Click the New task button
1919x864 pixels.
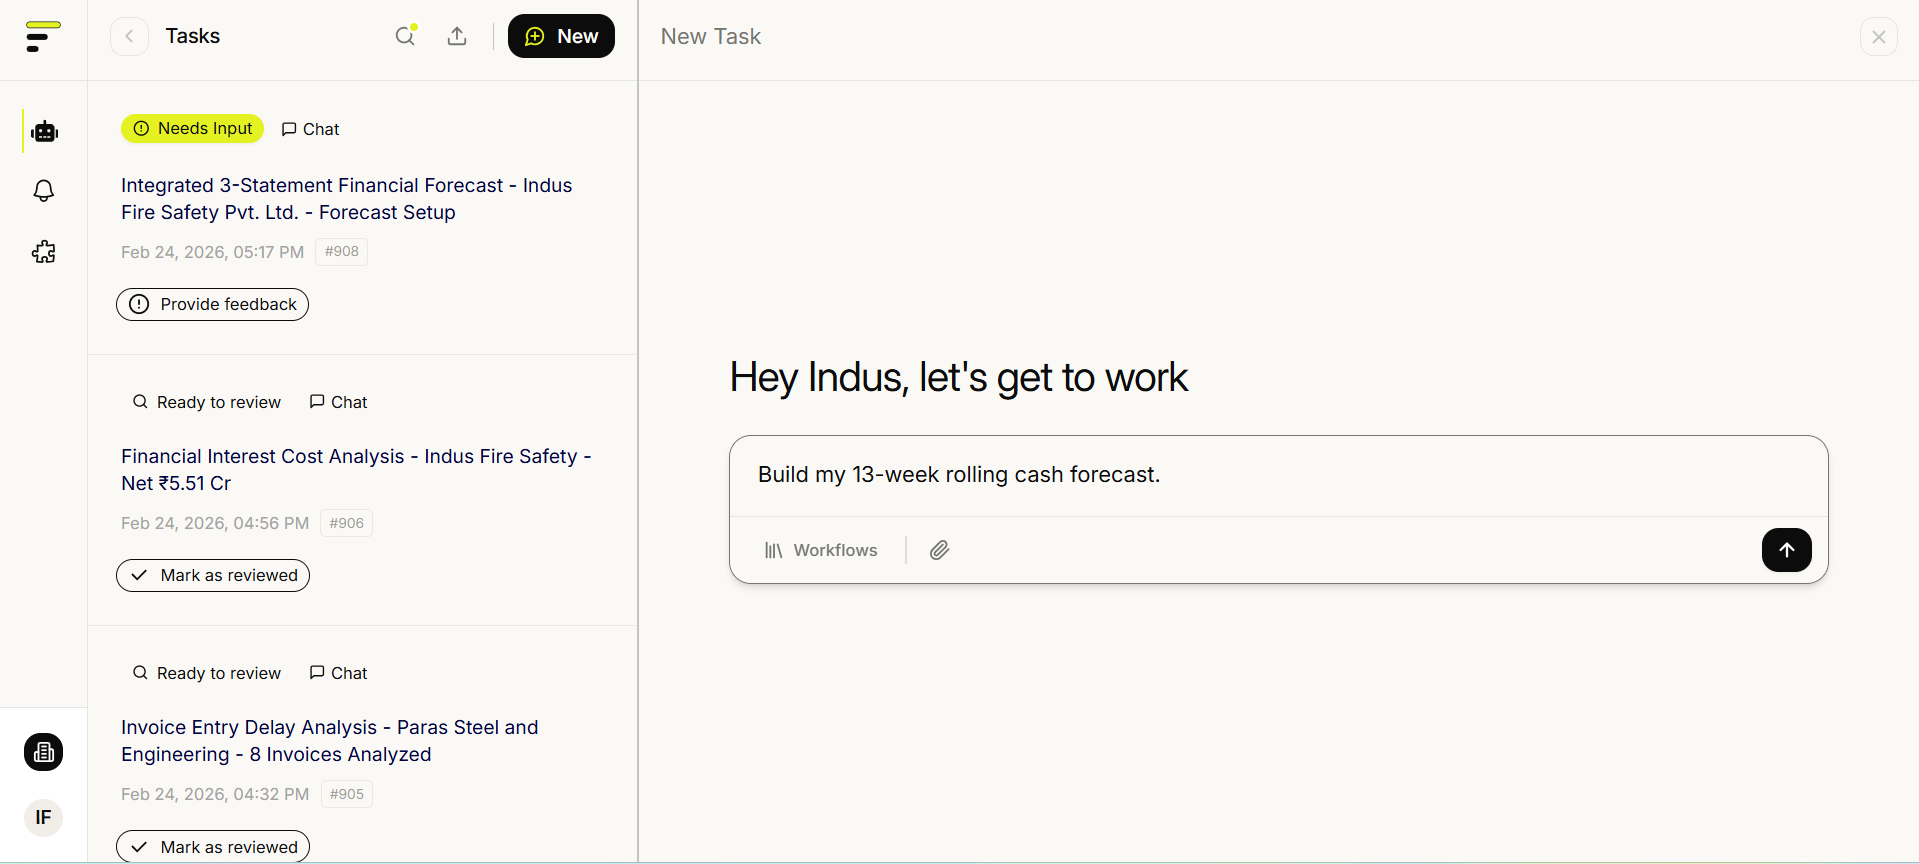pos(561,37)
